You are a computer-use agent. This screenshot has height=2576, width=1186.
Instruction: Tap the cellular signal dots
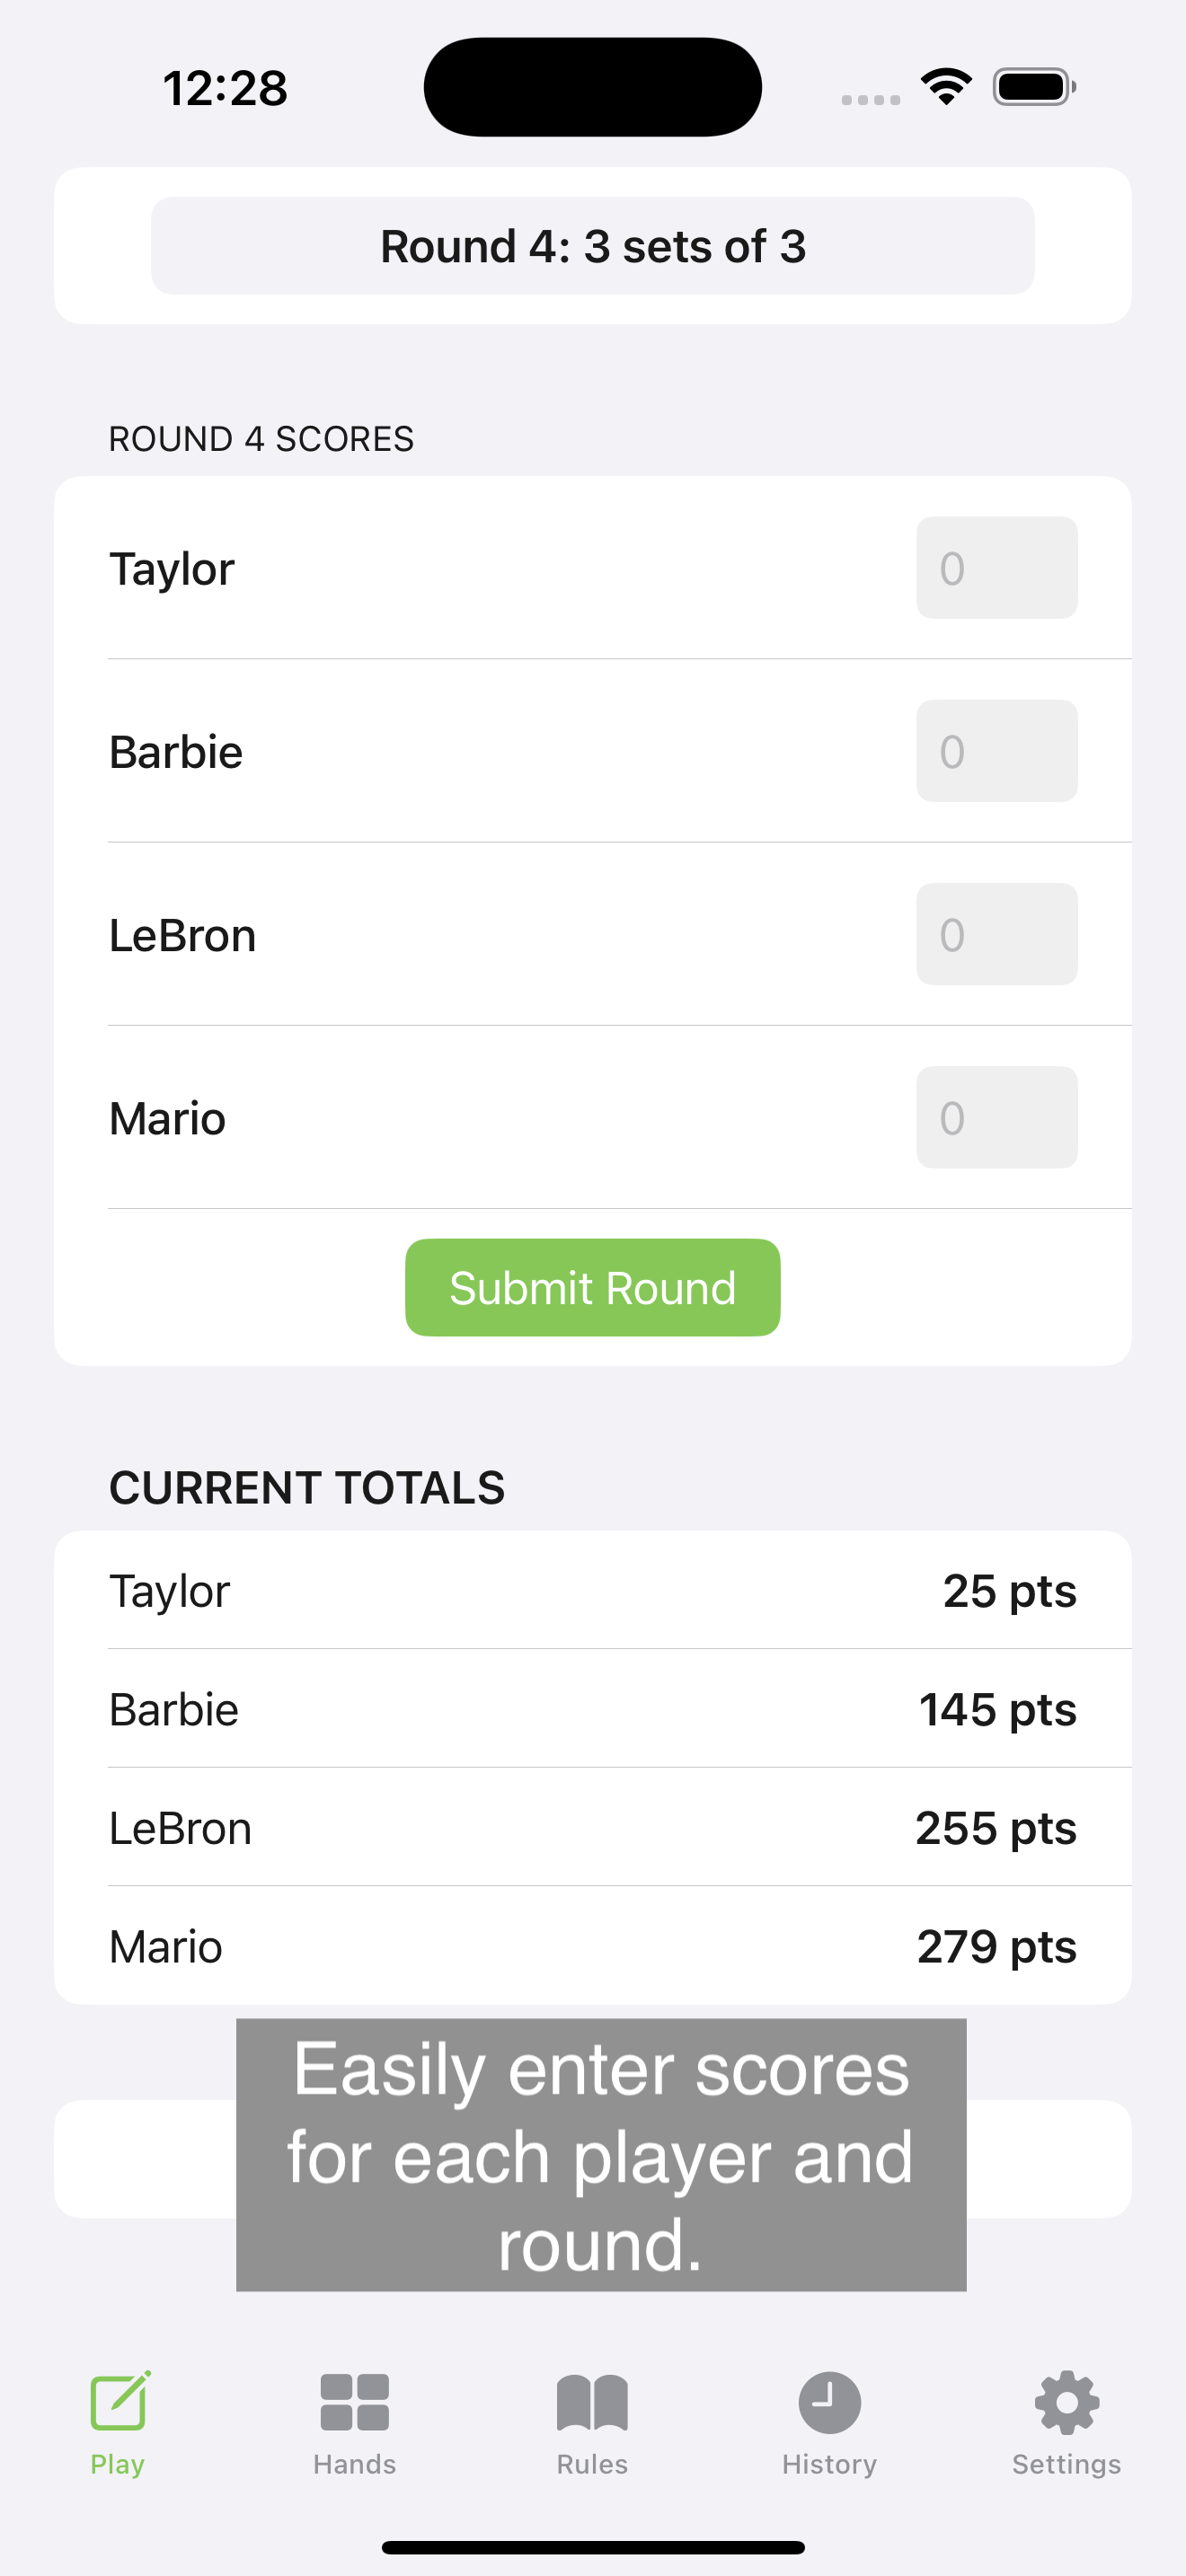point(870,99)
